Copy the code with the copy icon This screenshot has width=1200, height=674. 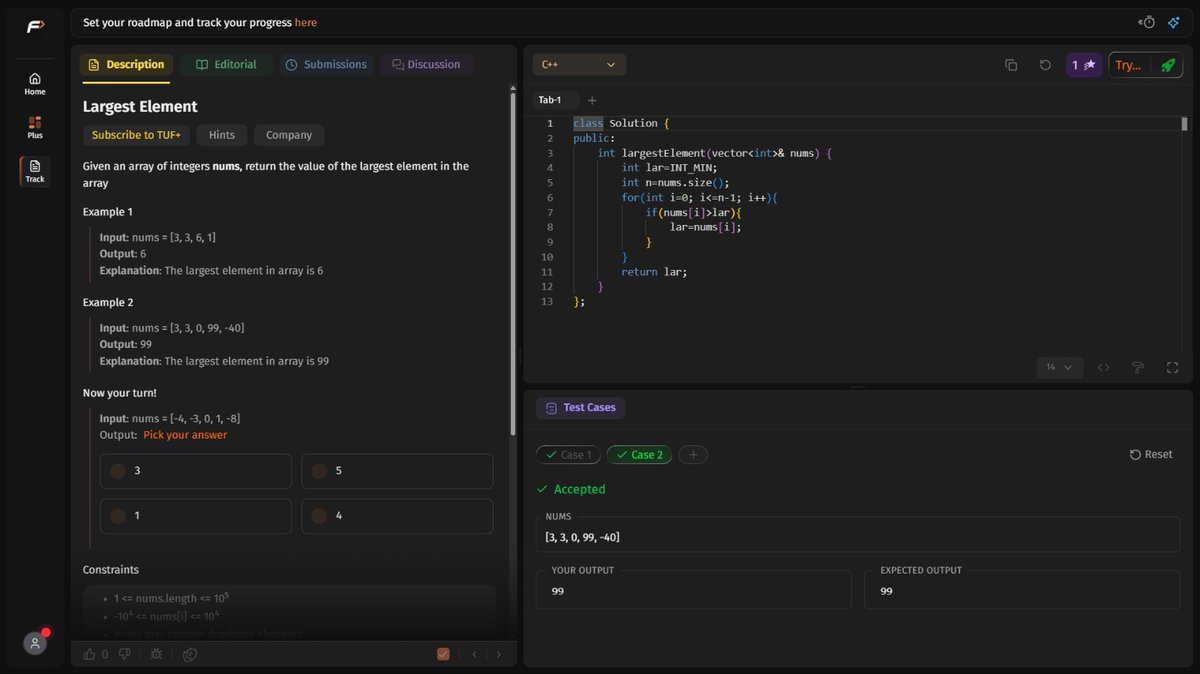coord(1011,65)
